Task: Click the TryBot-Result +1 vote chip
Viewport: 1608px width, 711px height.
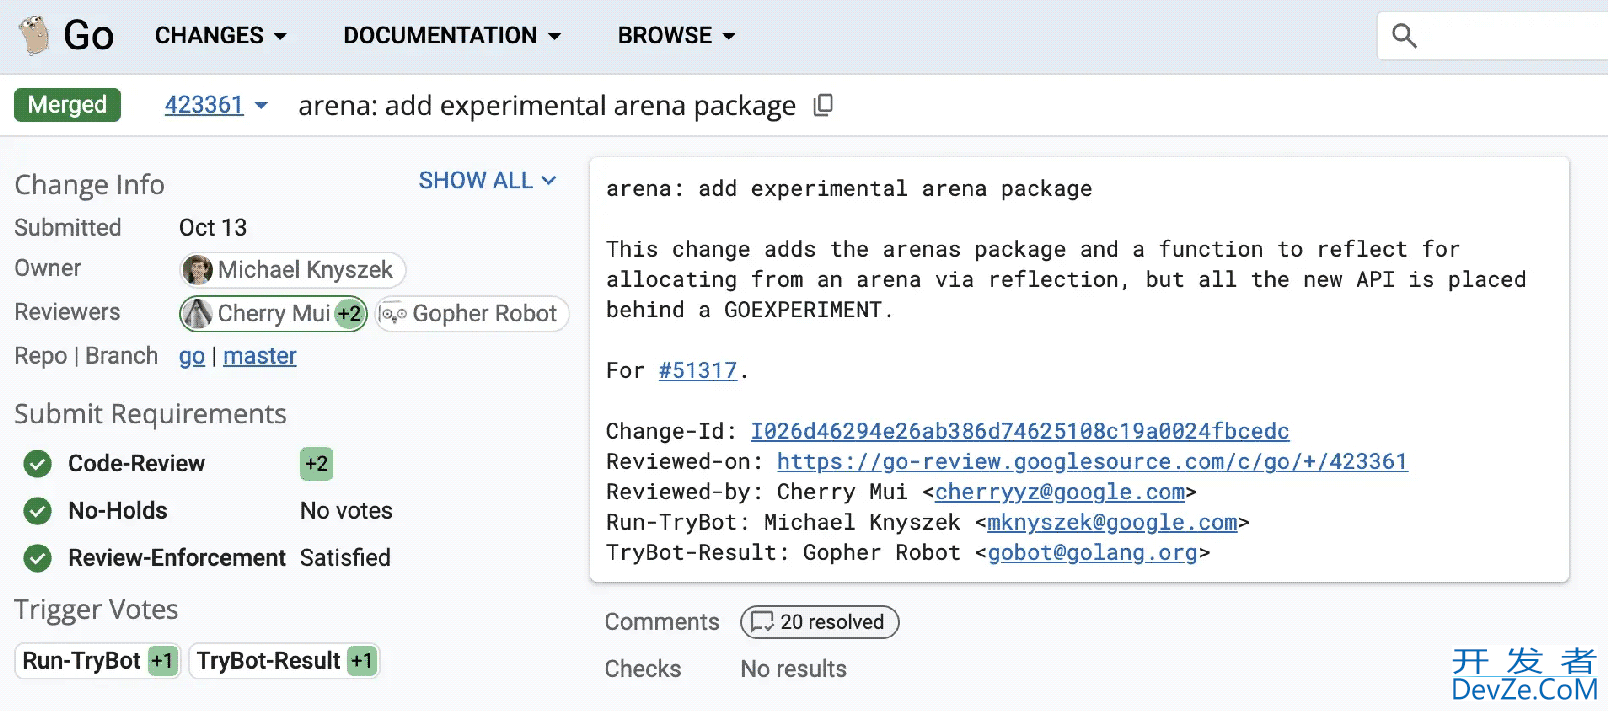Action: tap(284, 661)
